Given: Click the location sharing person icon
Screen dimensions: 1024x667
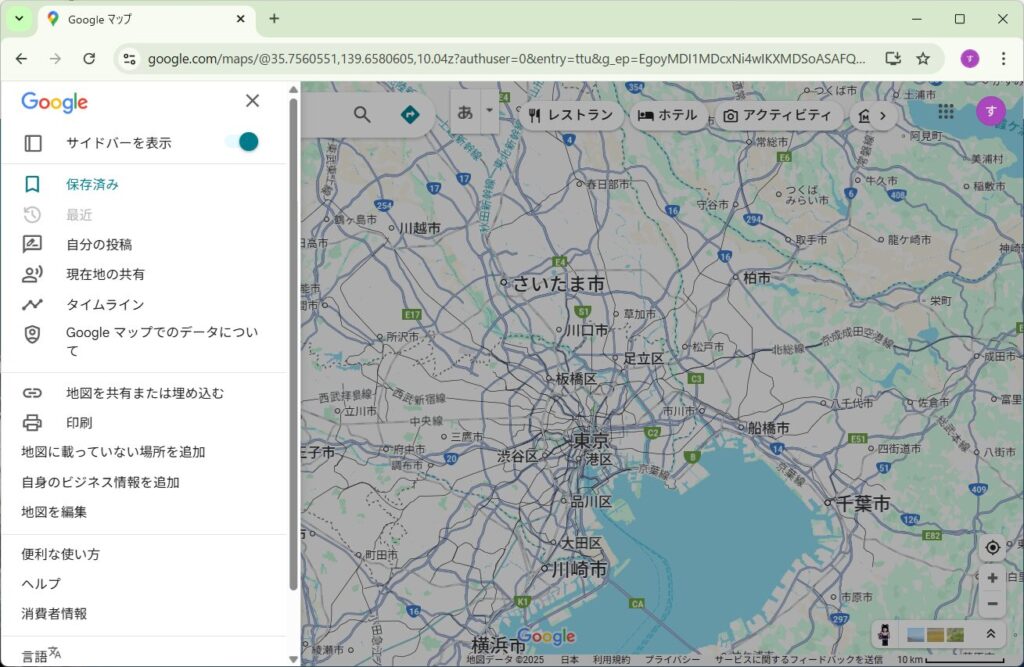Looking at the screenshot, I should tap(32, 274).
